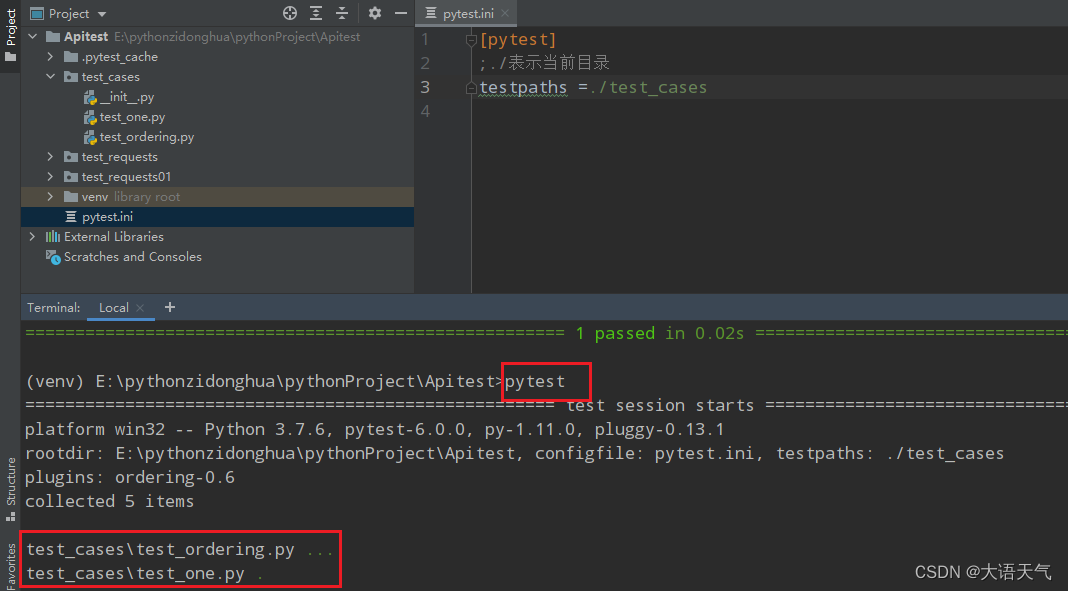Select pytest.ini in project tree
Screen dimensions: 1068x591
(107, 217)
